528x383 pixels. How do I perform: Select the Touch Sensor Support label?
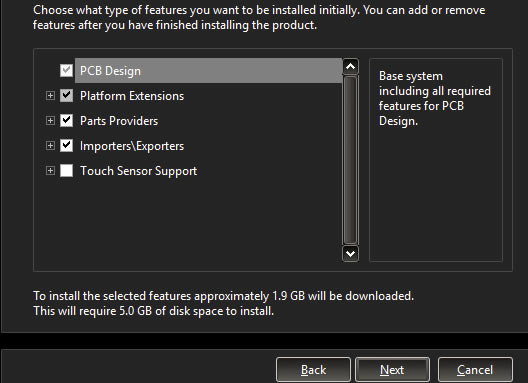138,171
